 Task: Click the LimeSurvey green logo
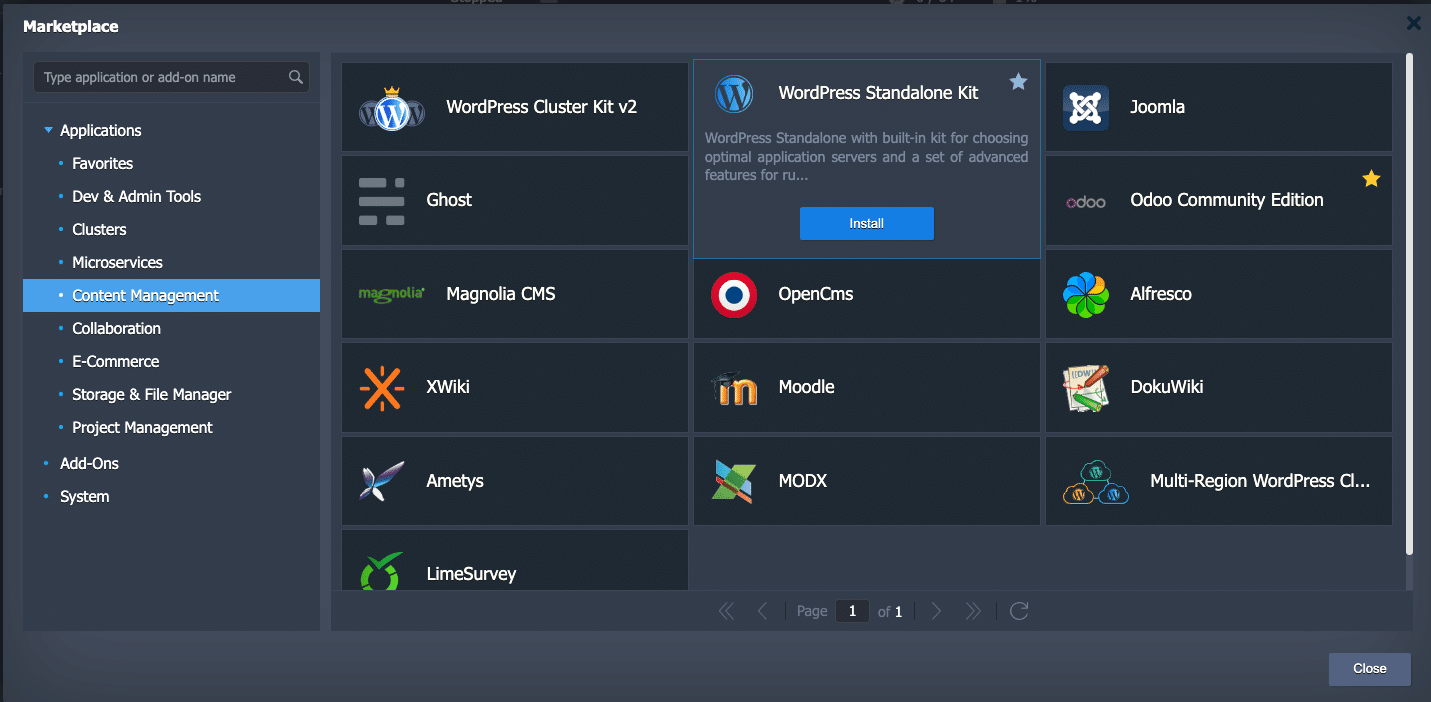[382, 571]
